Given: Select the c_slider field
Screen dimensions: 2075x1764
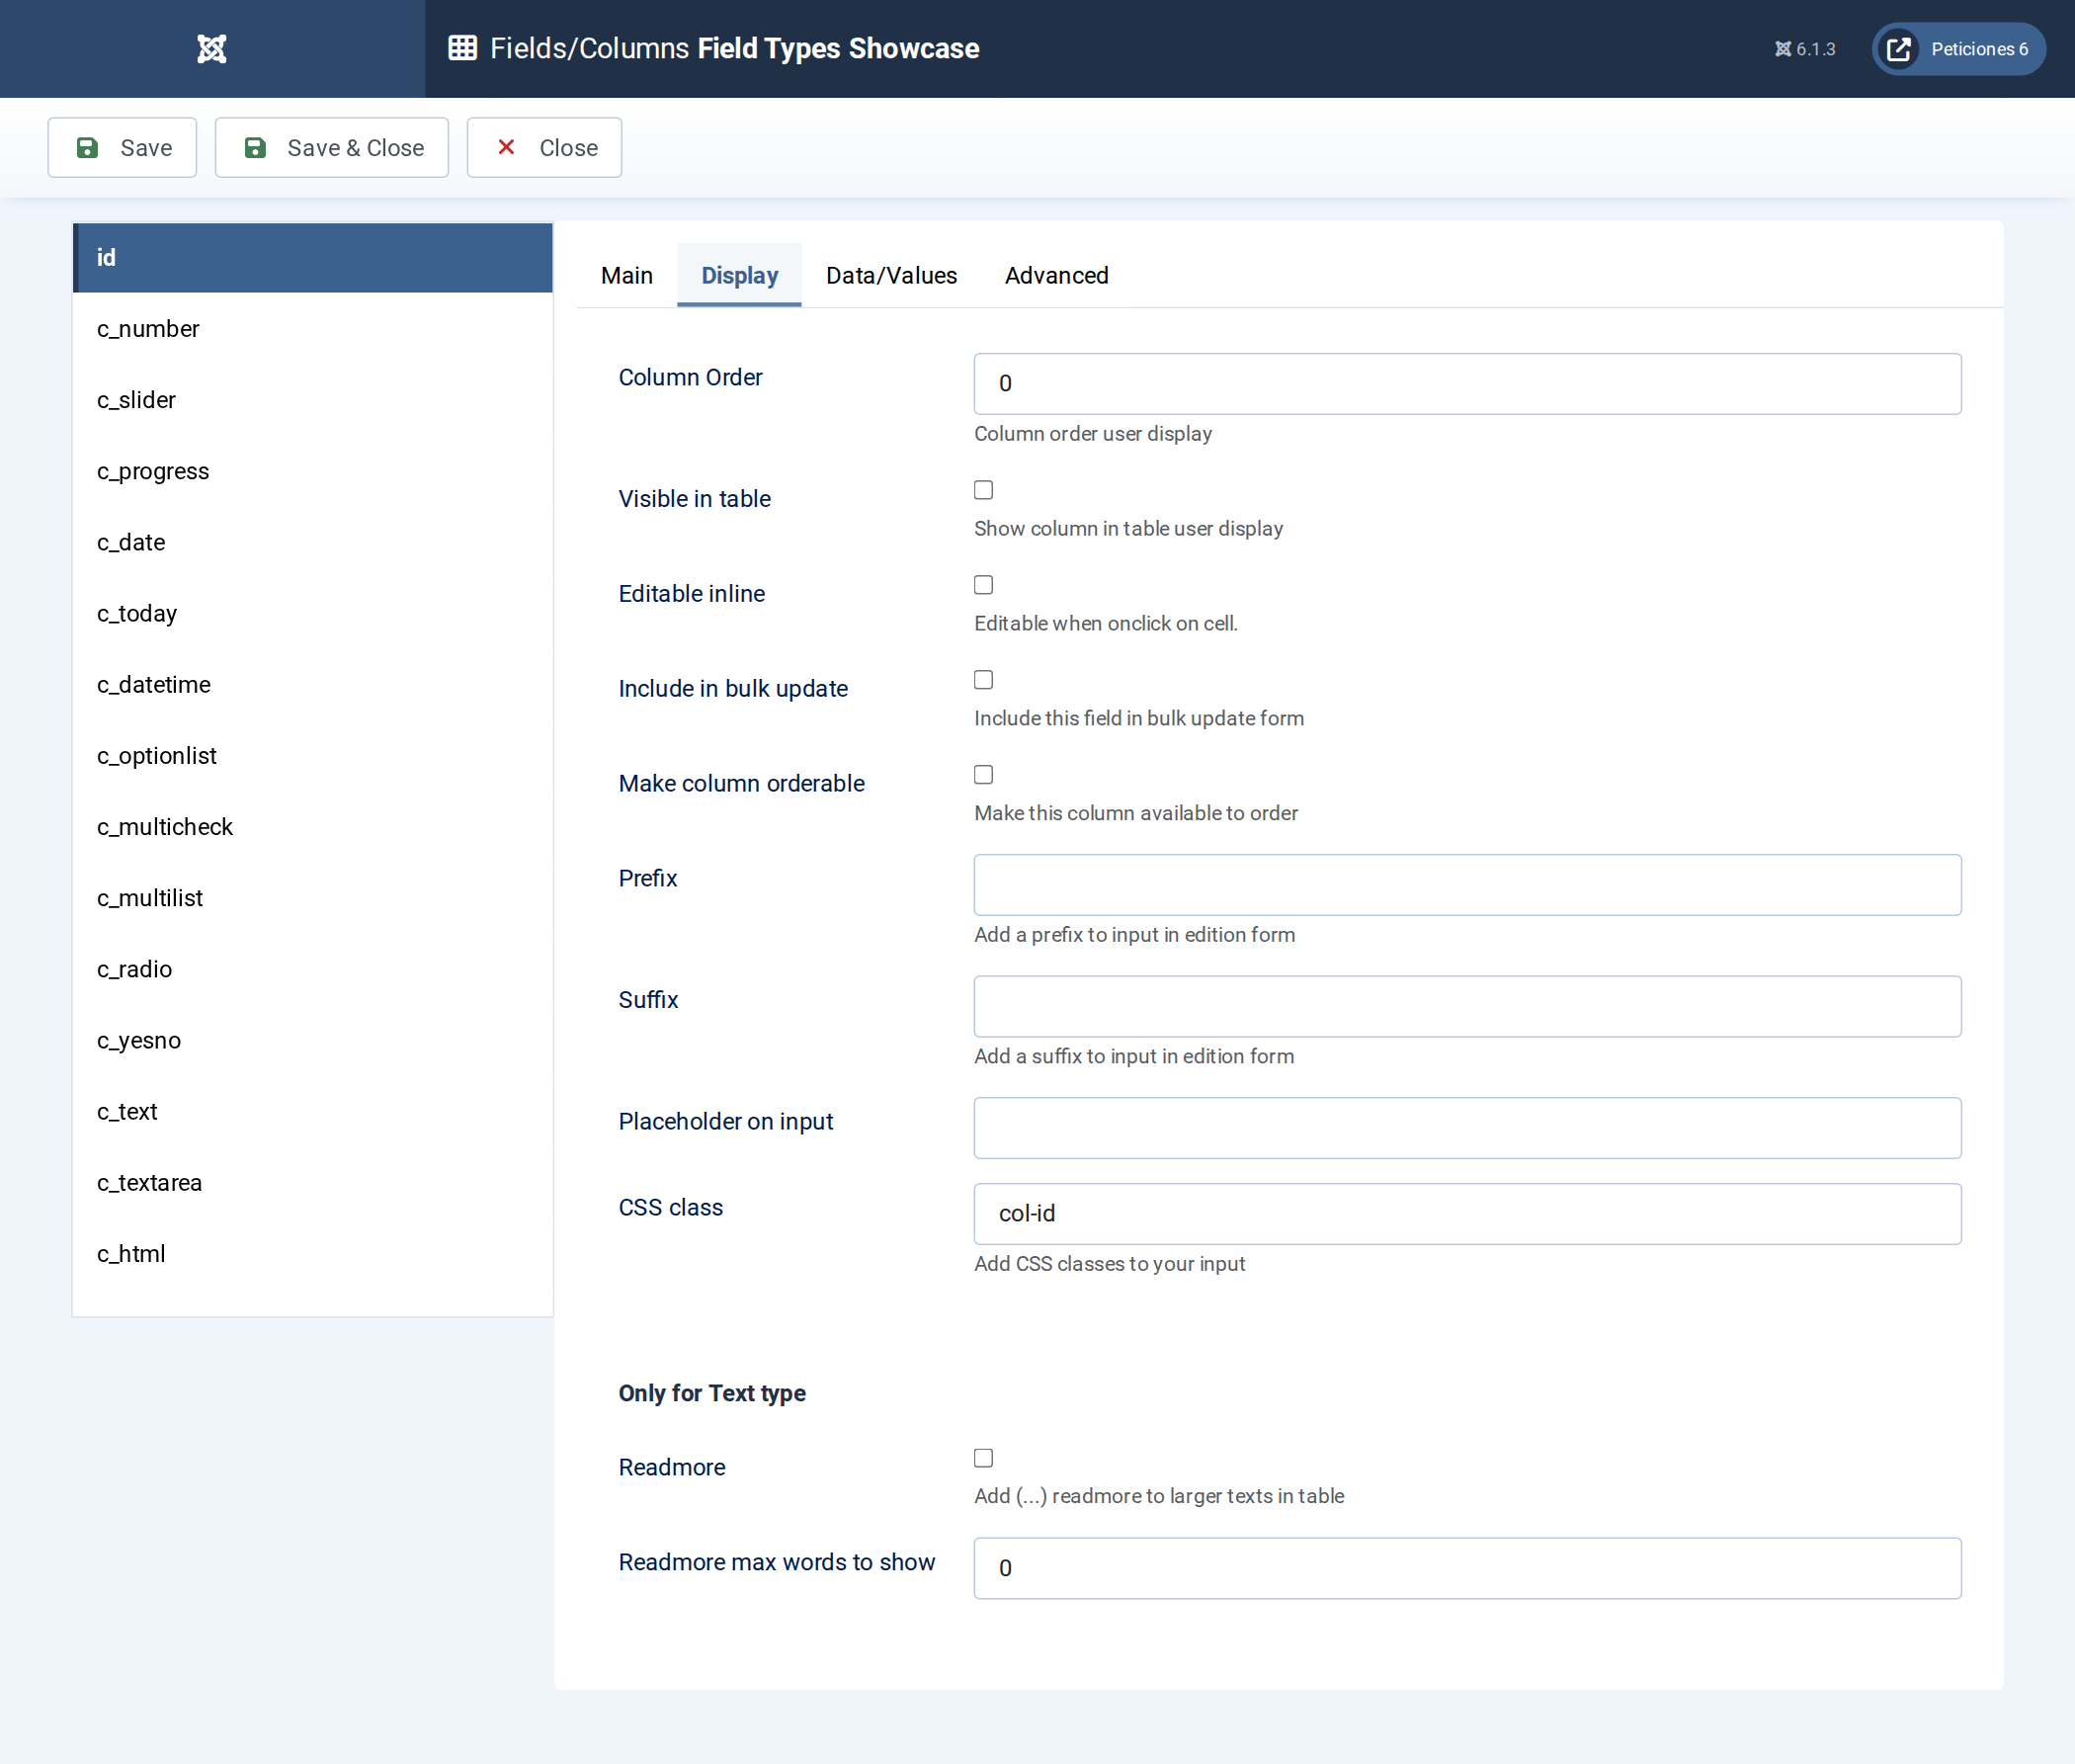Looking at the screenshot, I should pyautogui.click(x=313, y=400).
